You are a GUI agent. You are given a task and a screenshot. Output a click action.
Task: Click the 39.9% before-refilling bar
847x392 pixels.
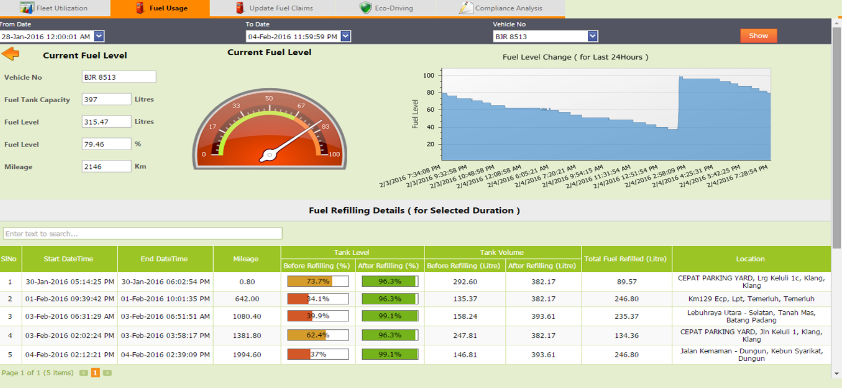pyautogui.click(x=318, y=316)
